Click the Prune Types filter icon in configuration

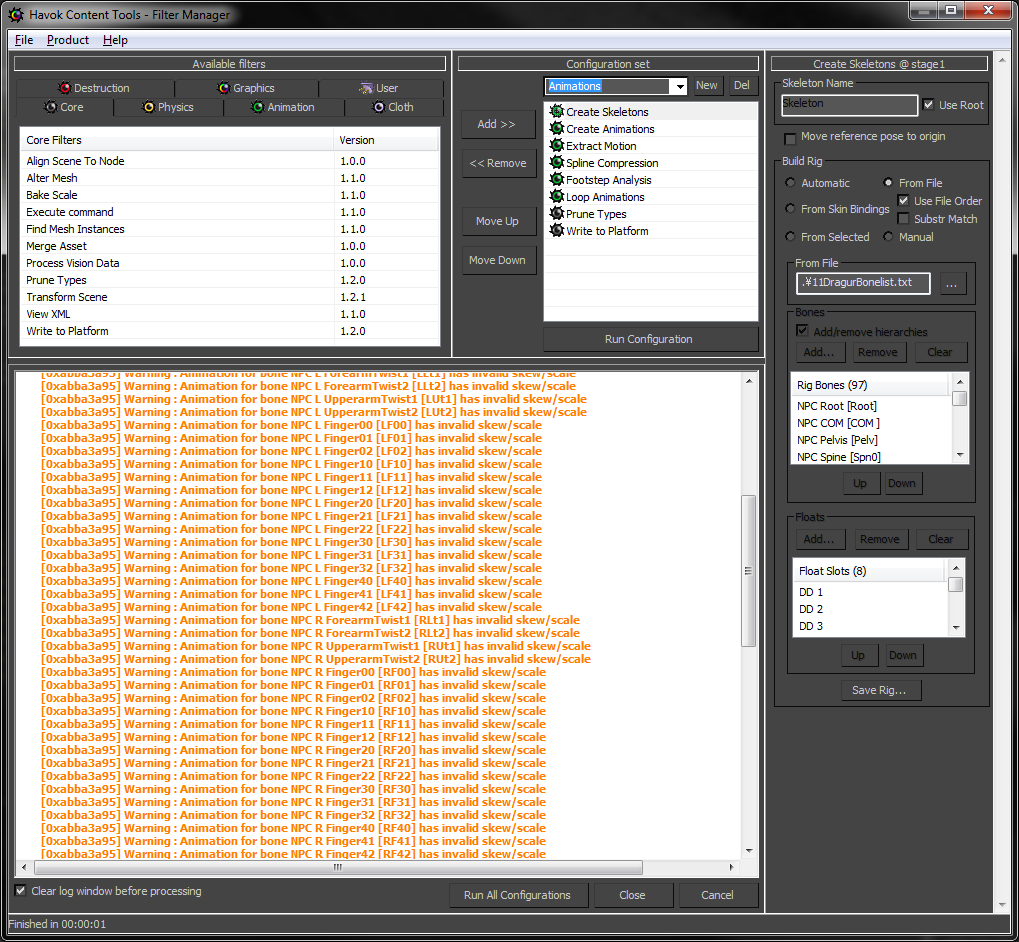556,212
